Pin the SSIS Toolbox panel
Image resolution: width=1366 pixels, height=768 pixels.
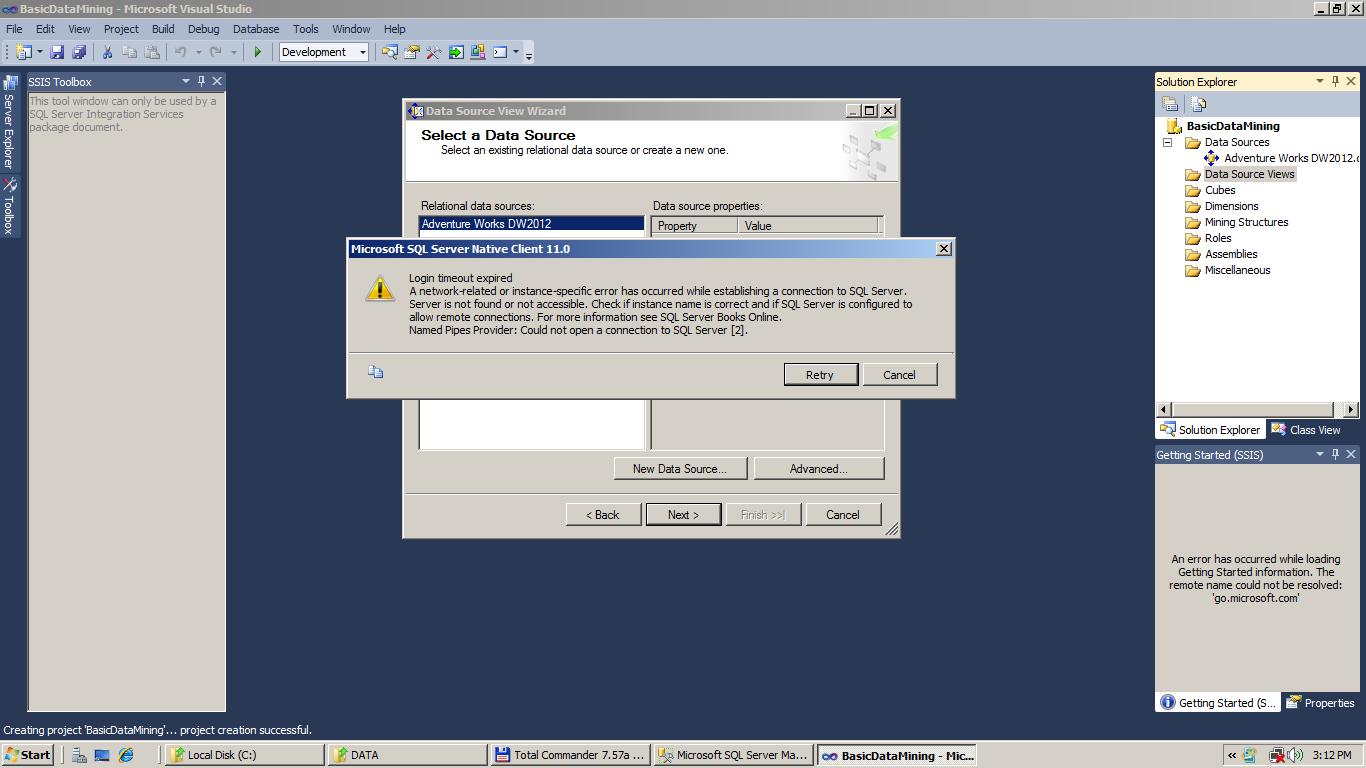(x=200, y=81)
